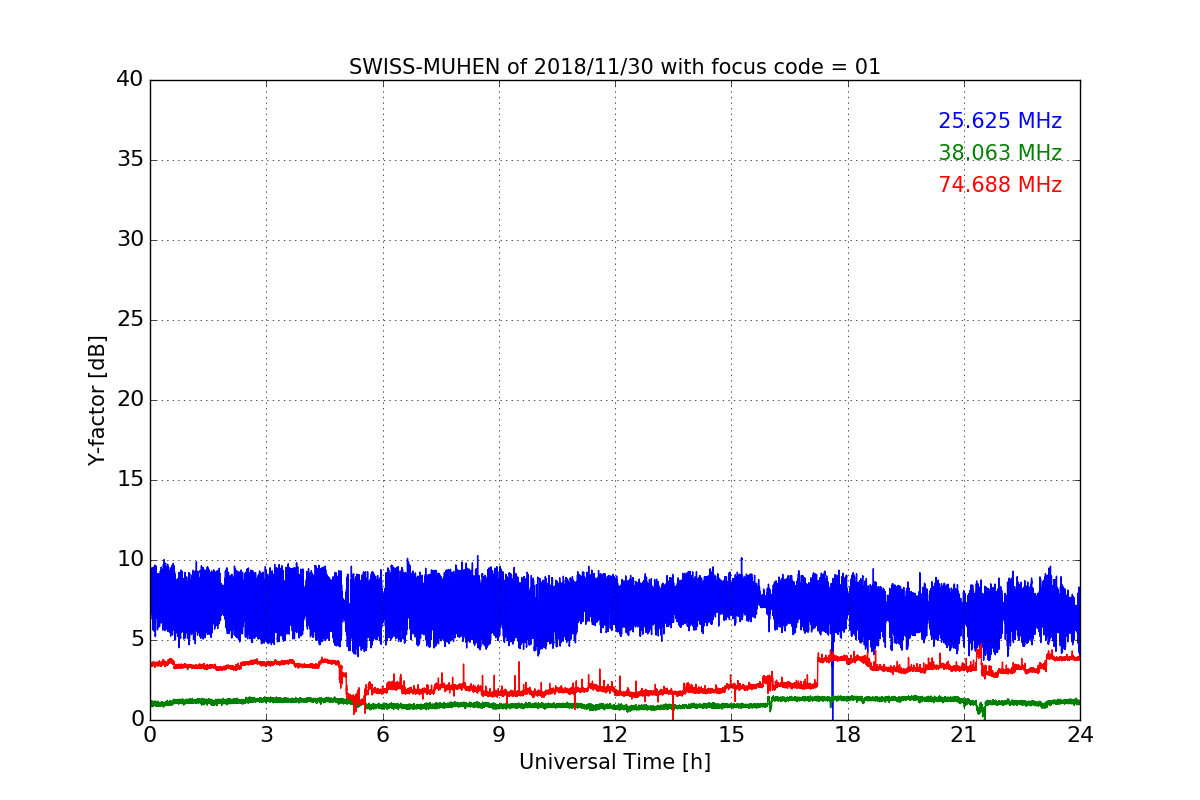Viewport: 1200px width, 800px height.
Task: Click y-axis tick label 30
Action: [x=130, y=240]
